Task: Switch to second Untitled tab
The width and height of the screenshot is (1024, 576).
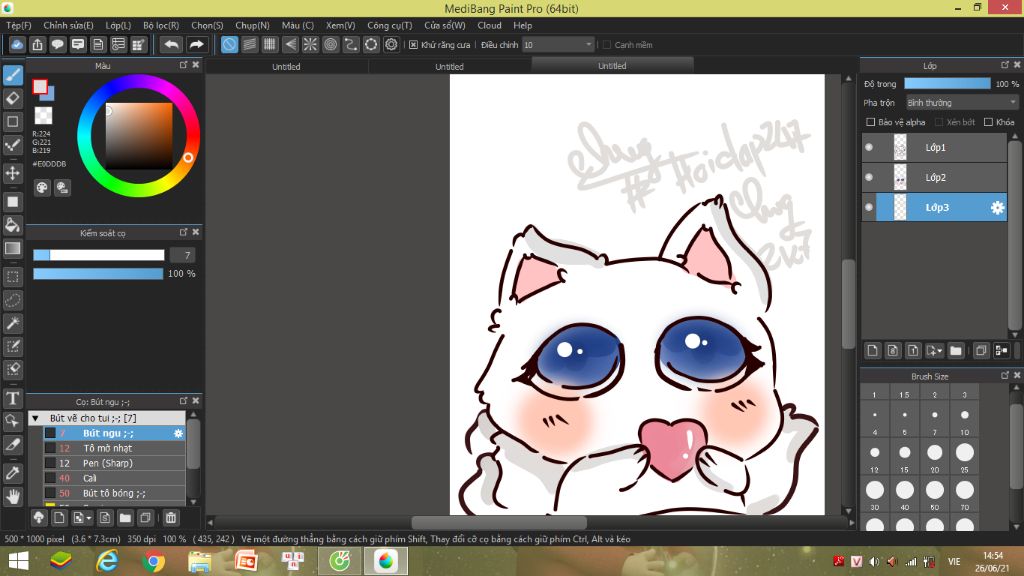Action: pyautogui.click(x=449, y=67)
